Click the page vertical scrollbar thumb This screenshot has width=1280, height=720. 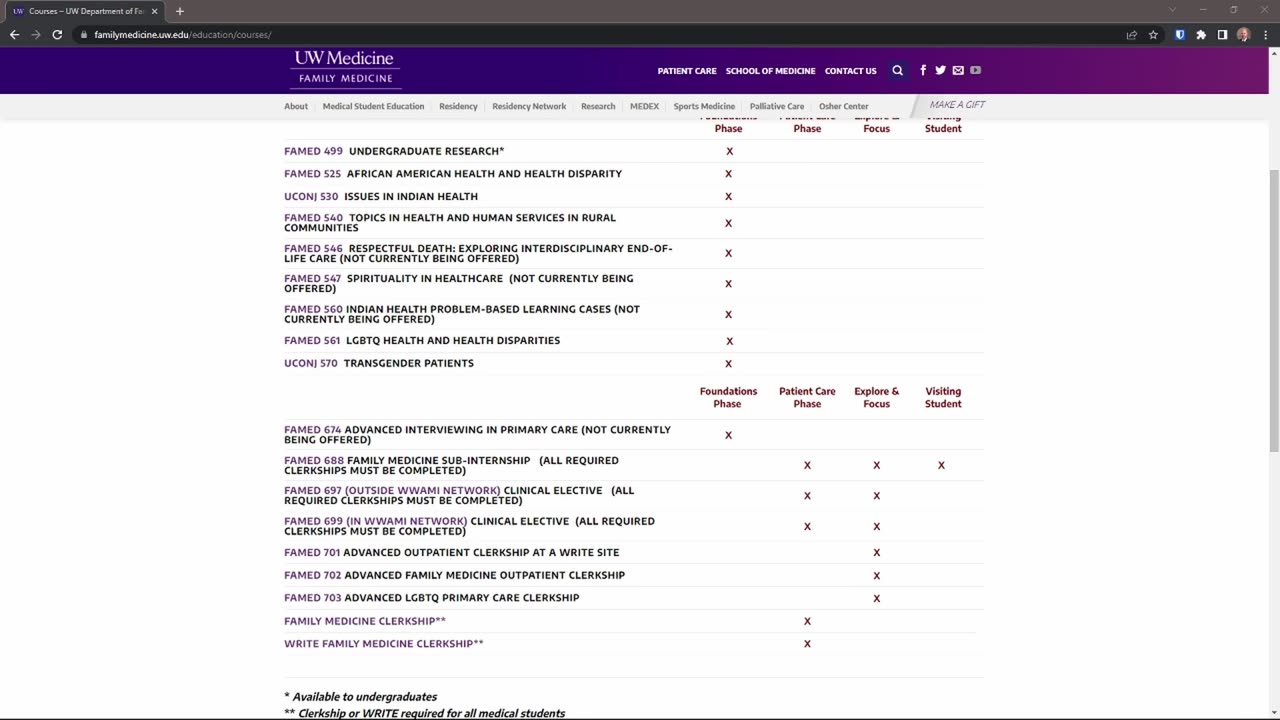click(1274, 310)
